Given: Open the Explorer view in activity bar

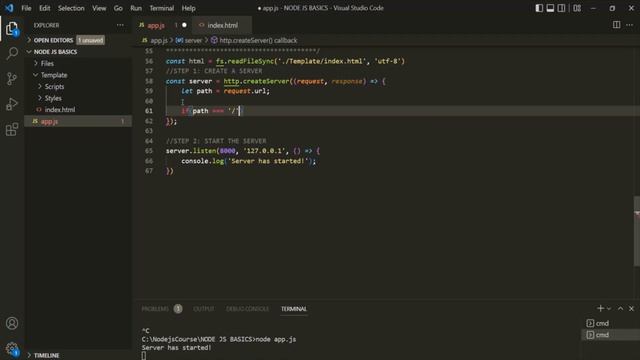Looking at the screenshot, I should (12, 29).
